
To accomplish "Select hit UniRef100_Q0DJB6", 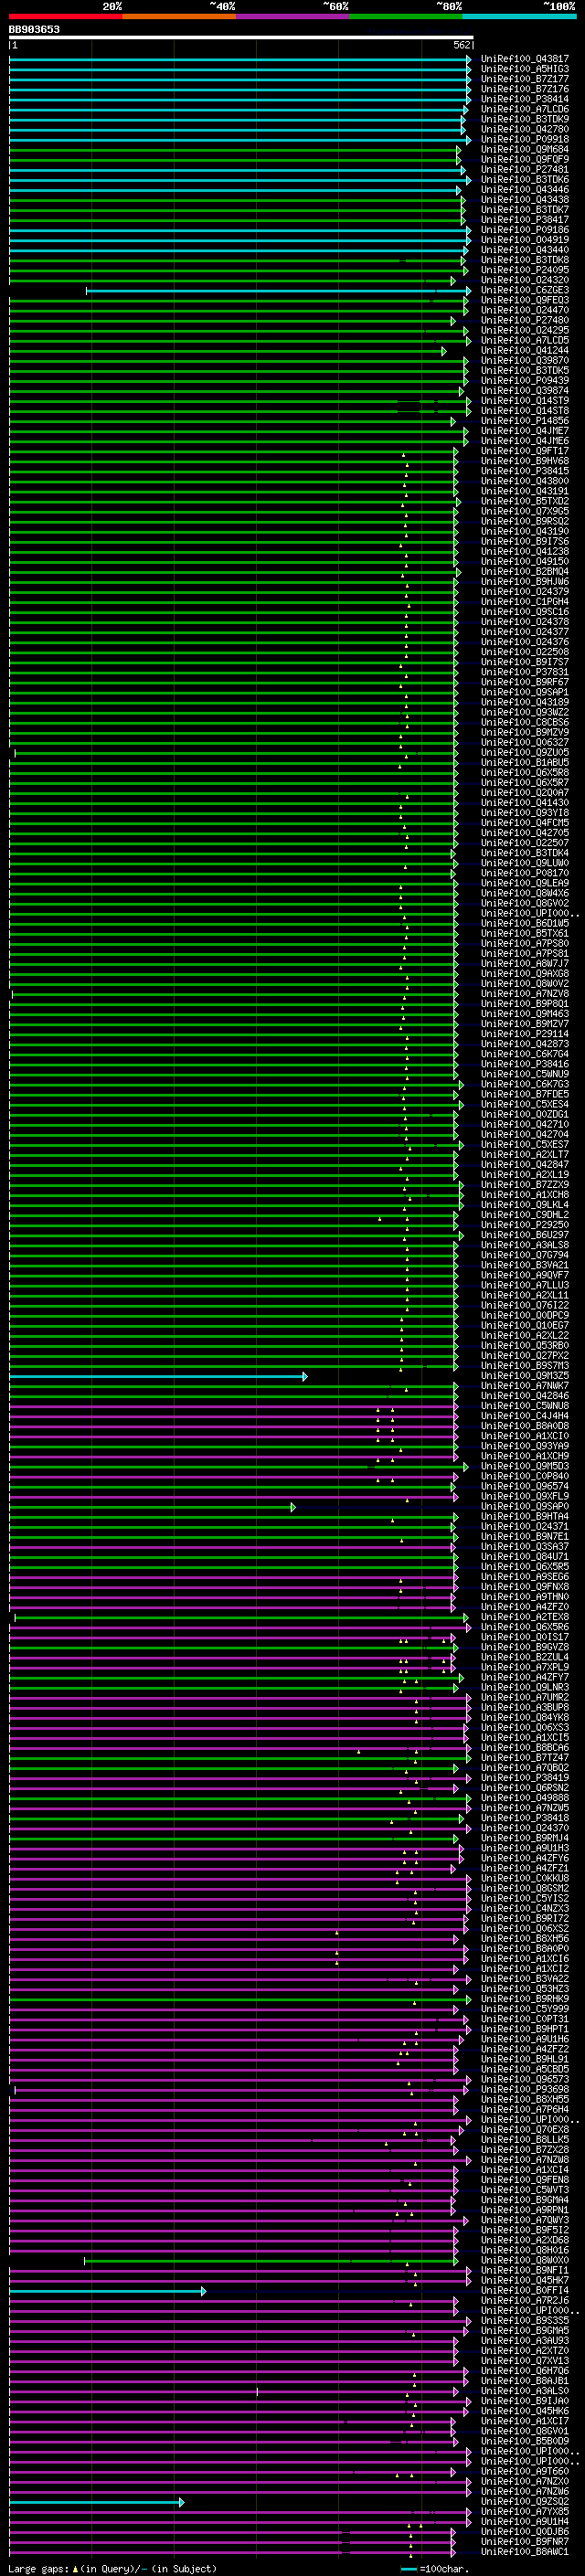I will click(x=525, y=2531).
